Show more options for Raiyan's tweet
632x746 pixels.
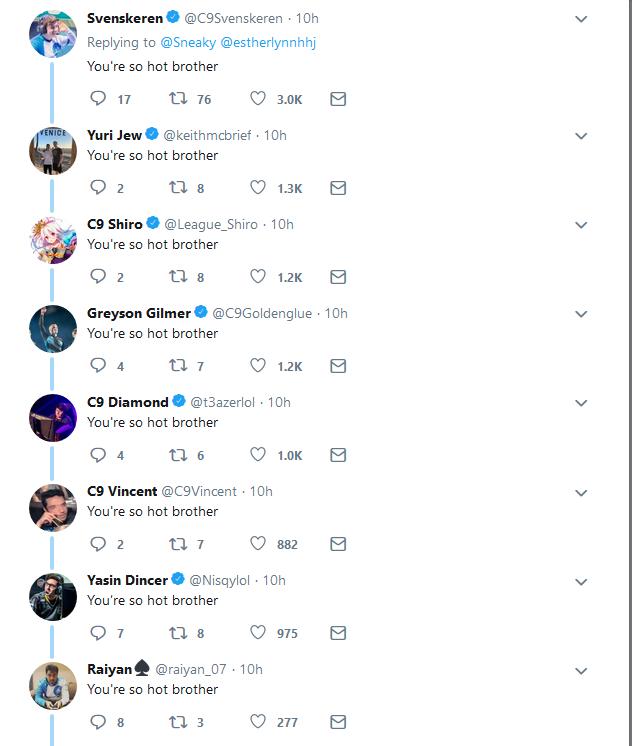(581, 670)
